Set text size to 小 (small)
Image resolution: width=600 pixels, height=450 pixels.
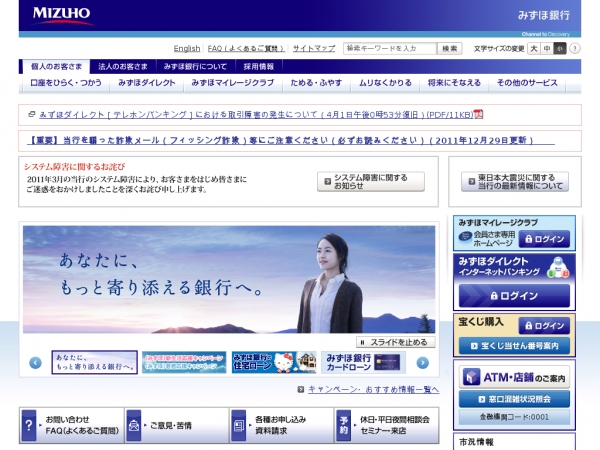click(560, 49)
